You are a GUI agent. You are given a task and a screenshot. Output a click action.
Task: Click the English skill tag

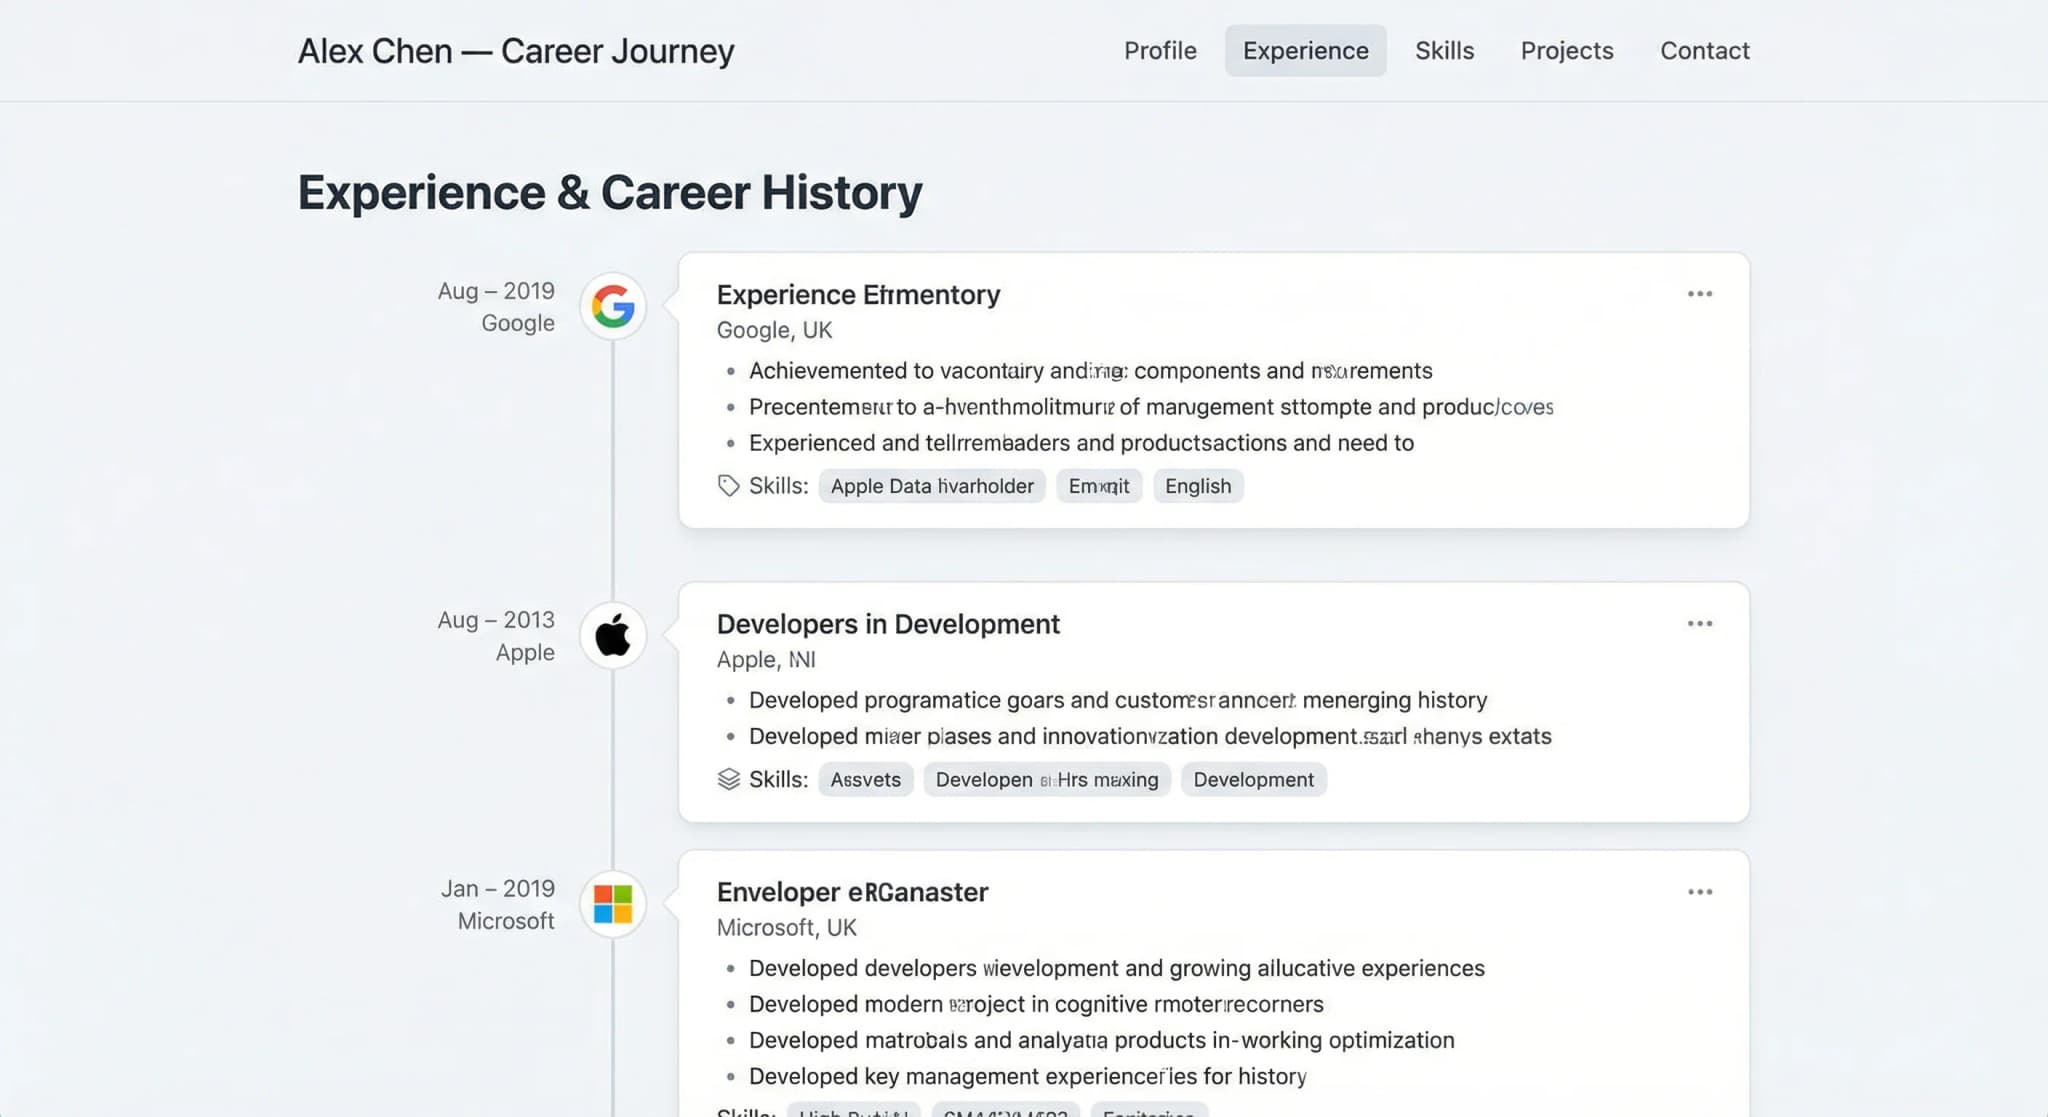click(x=1197, y=485)
